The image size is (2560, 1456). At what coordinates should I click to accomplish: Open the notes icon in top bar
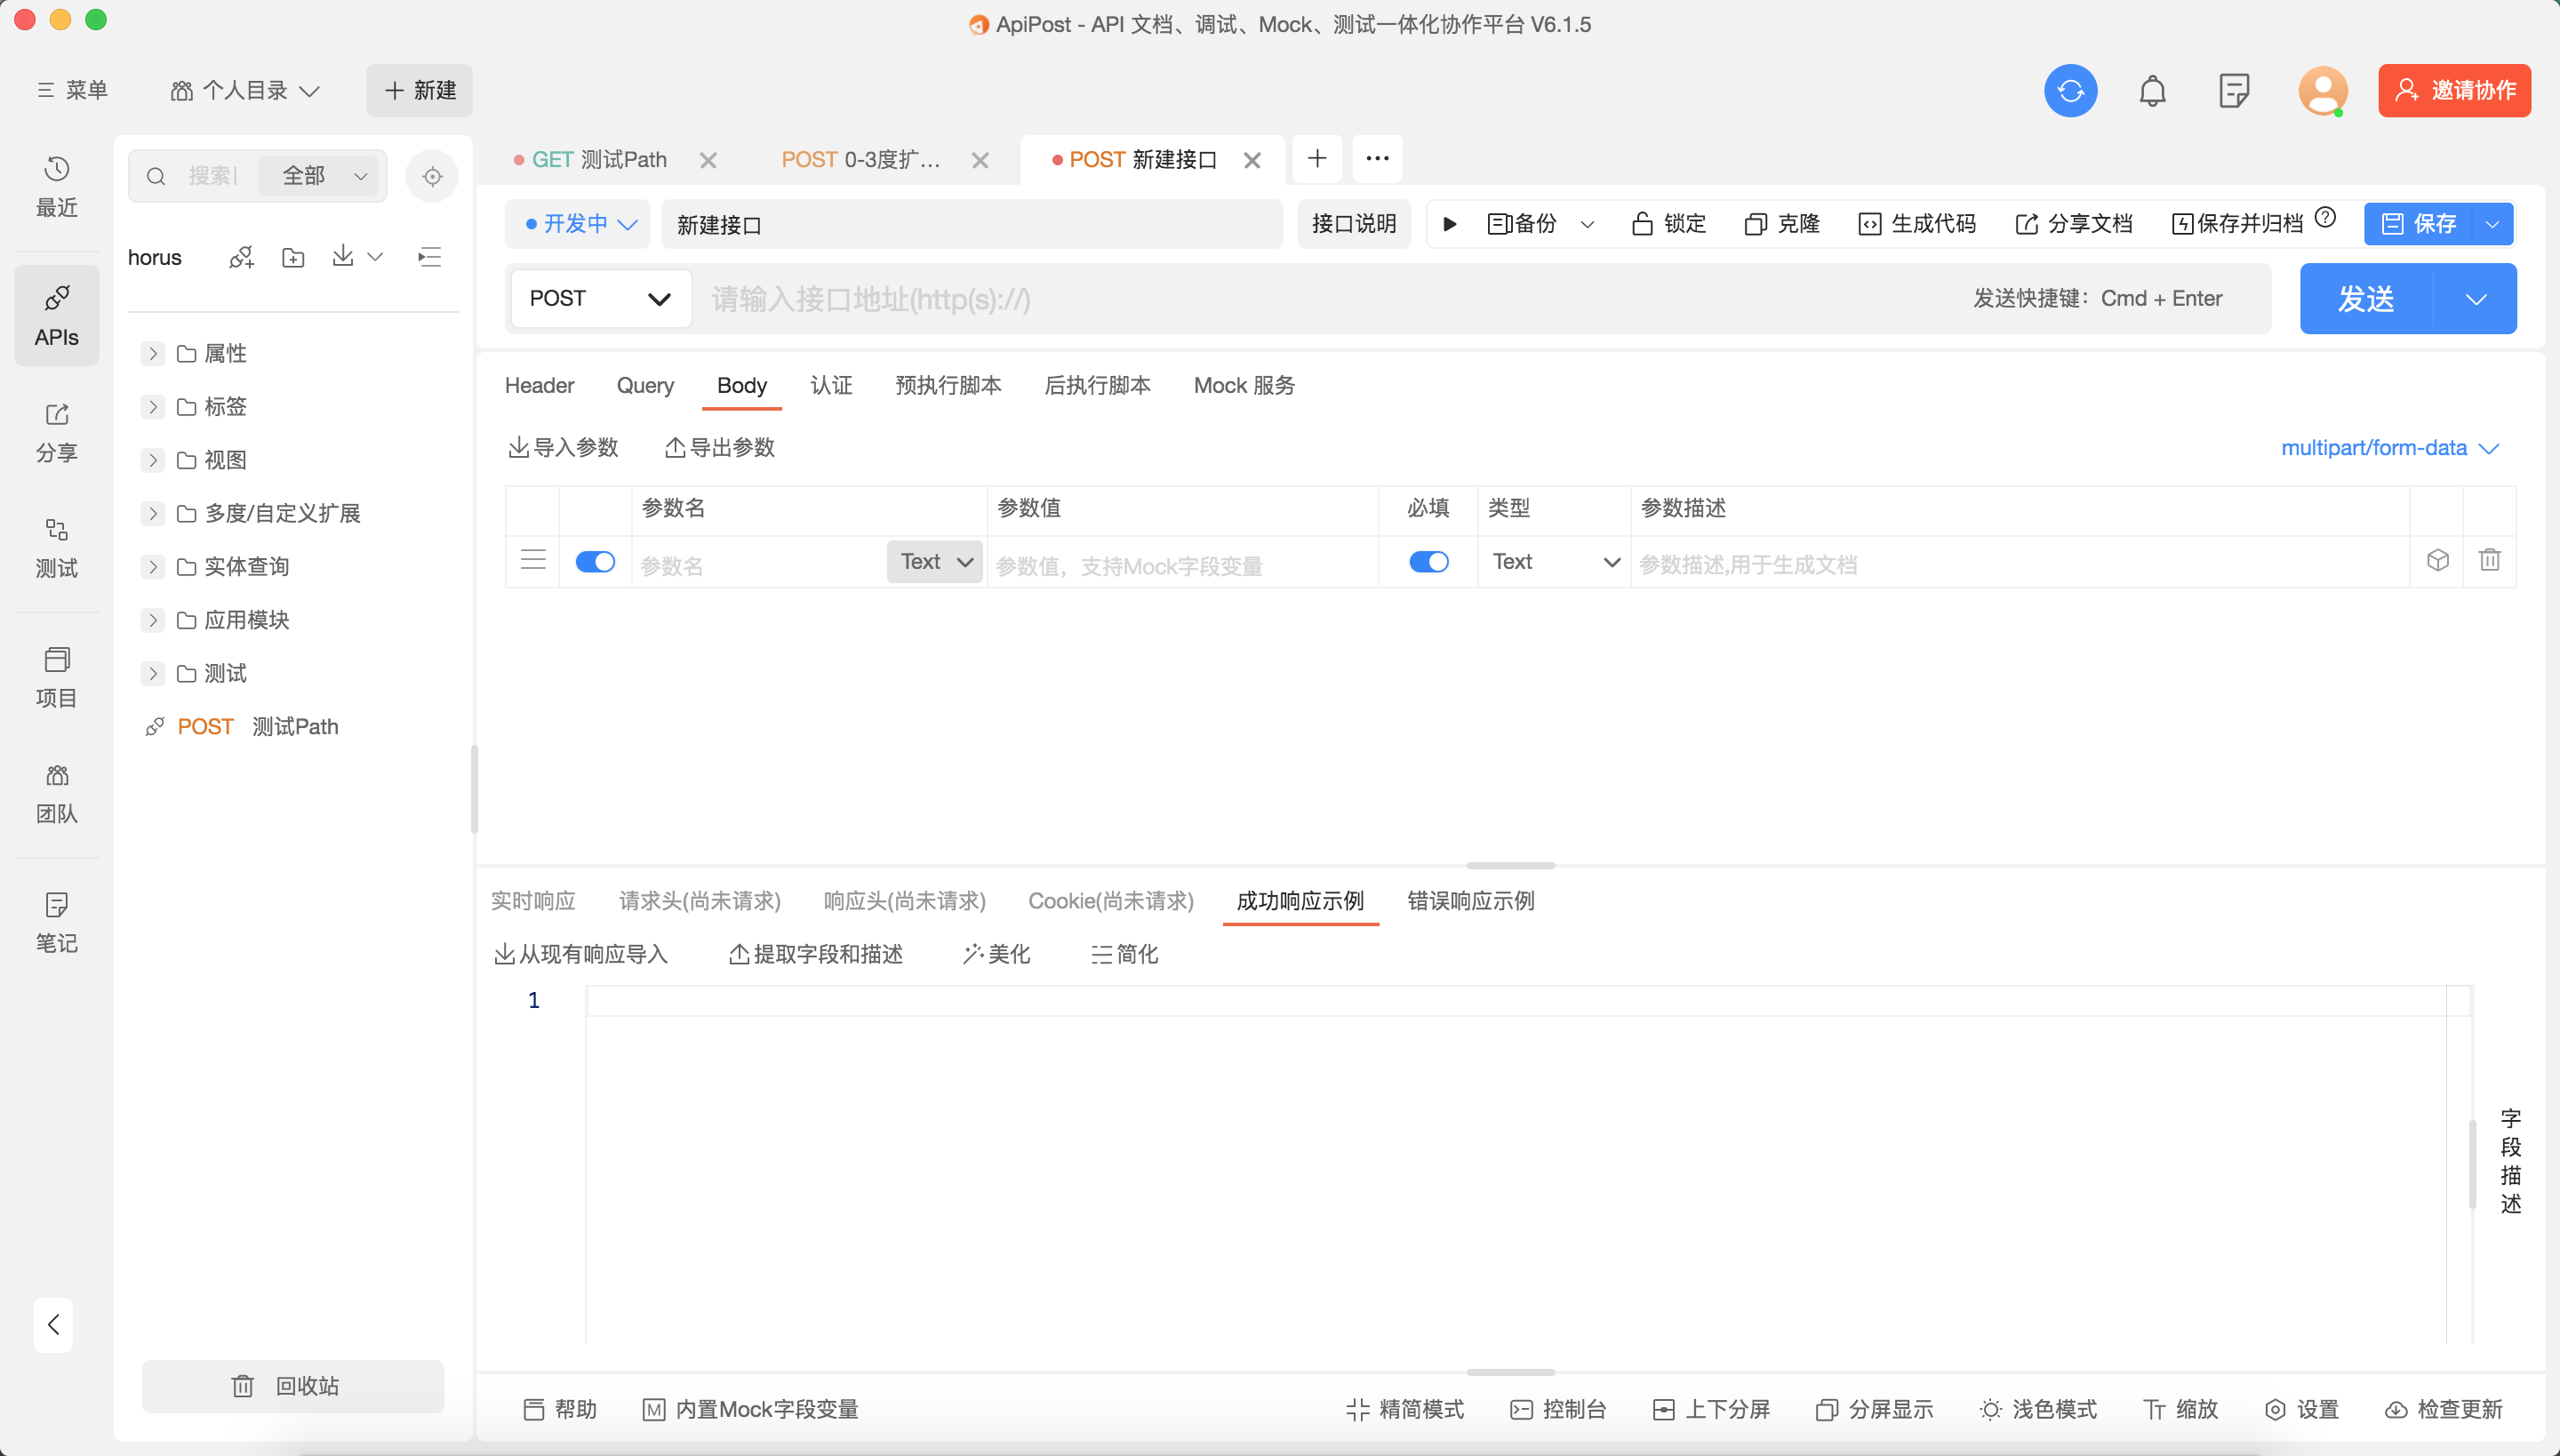(x=2234, y=91)
